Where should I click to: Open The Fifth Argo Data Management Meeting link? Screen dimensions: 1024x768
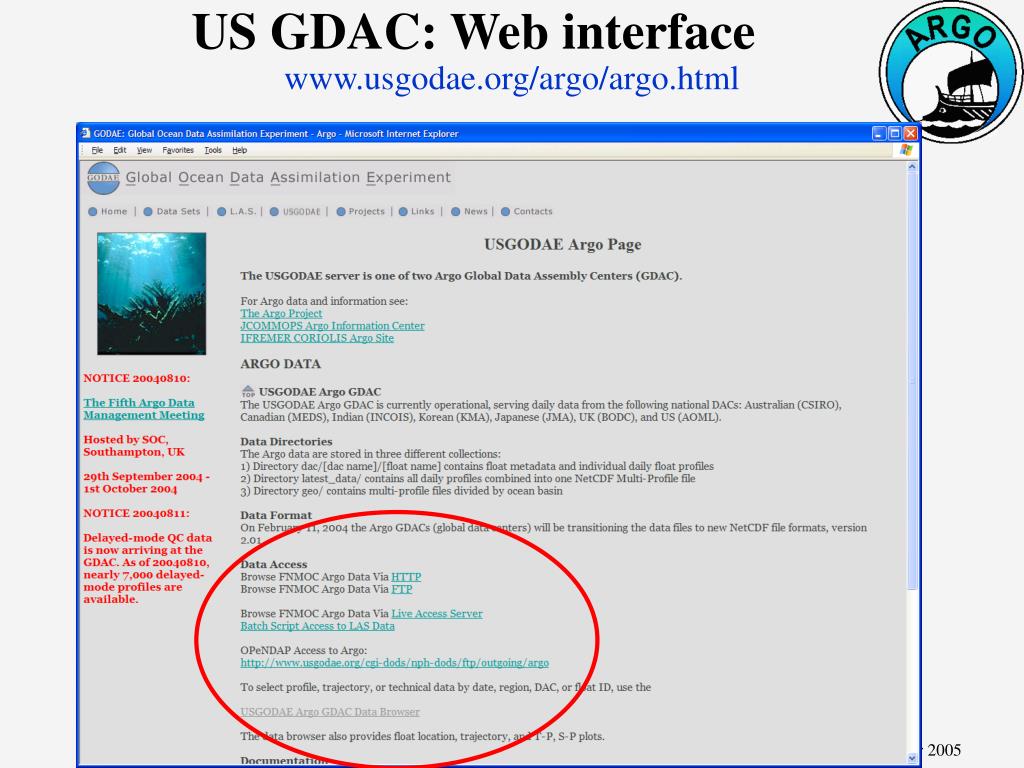click(x=144, y=409)
